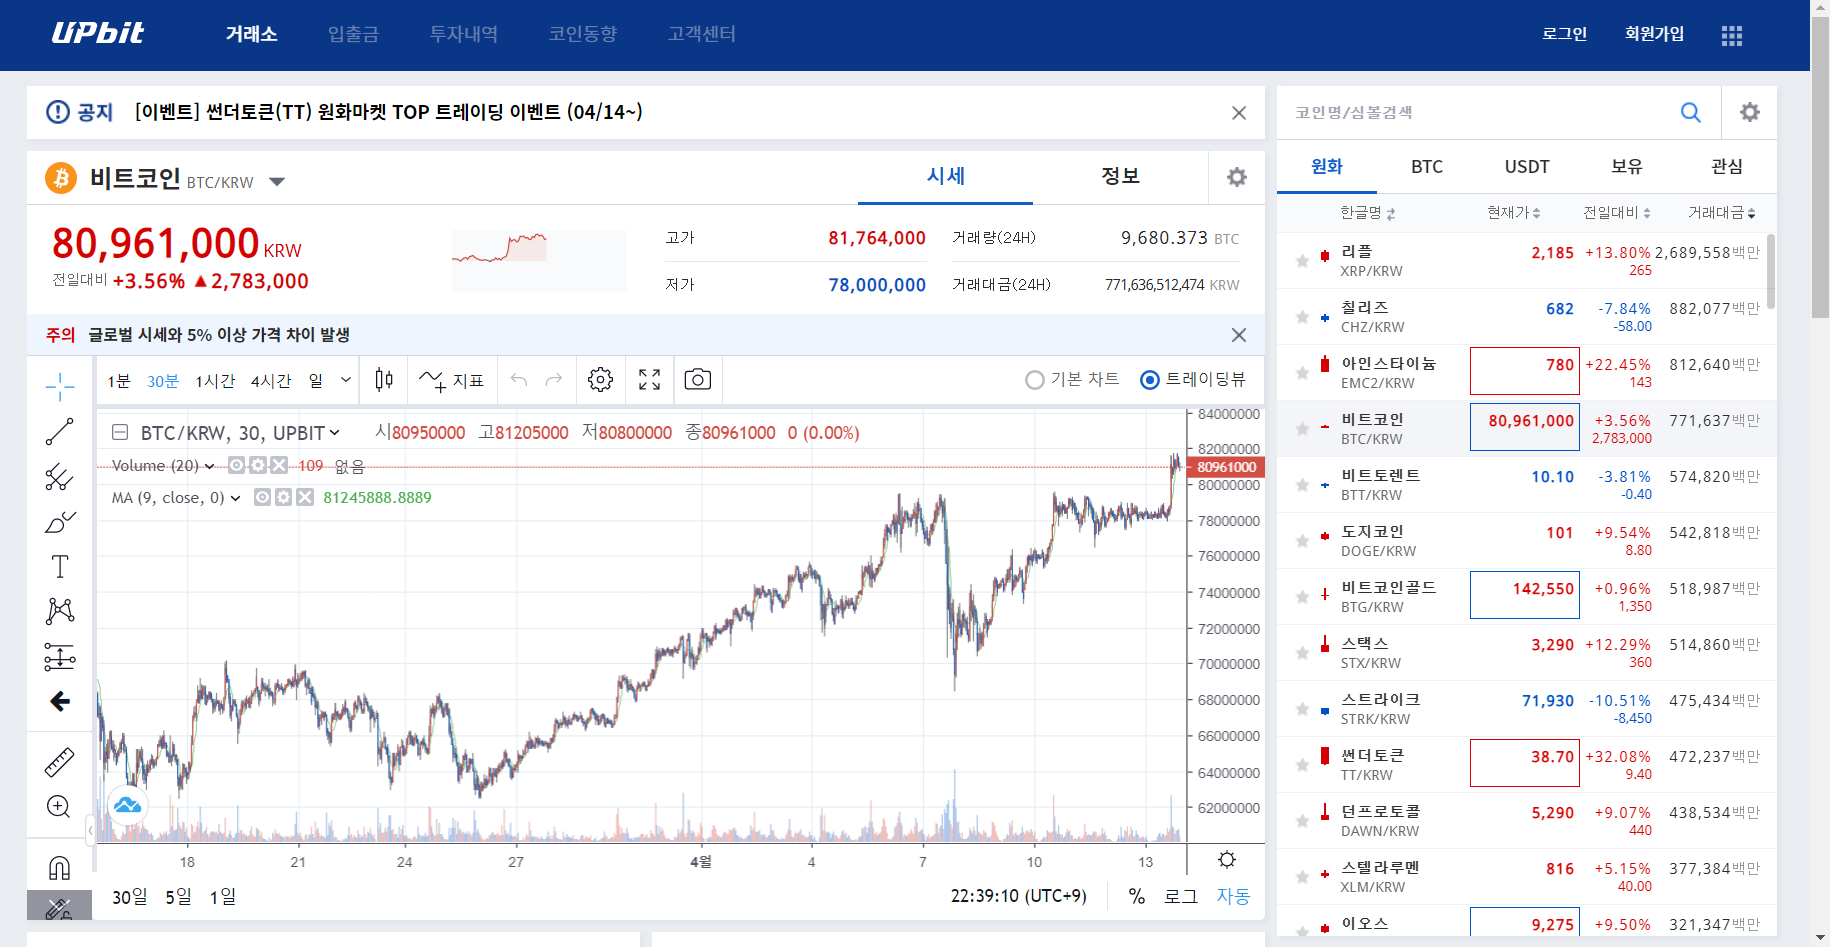This screenshot has width=1830, height=947.
Task: Activate the zoom-in magnifier tool
Action: [60, 807]
